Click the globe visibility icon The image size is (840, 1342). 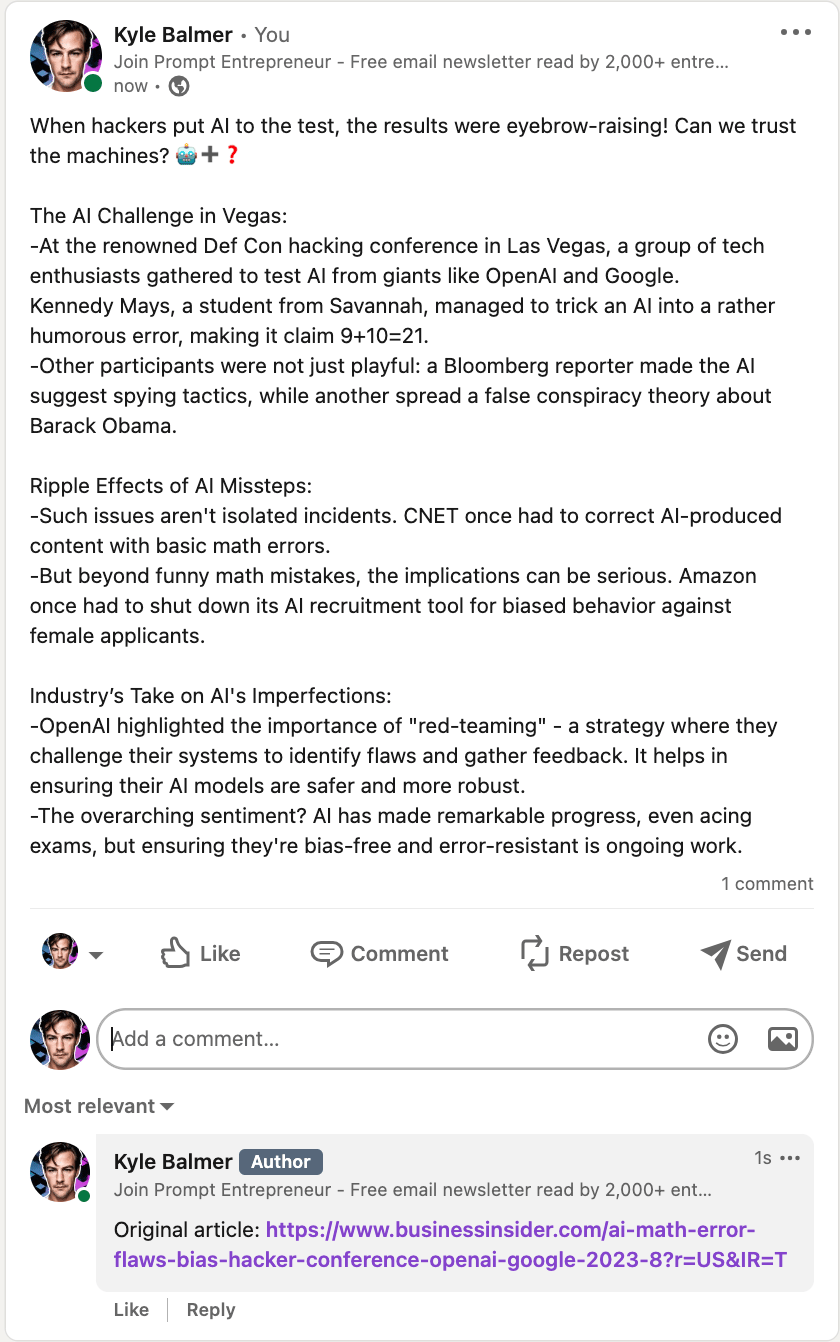point(179,86)
